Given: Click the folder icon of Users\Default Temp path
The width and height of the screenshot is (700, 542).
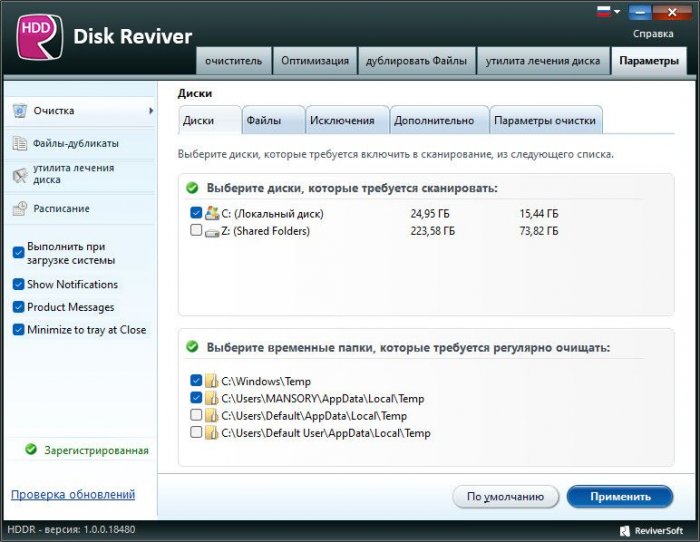Looking at the screenshot, I should [x=211, y=415].
